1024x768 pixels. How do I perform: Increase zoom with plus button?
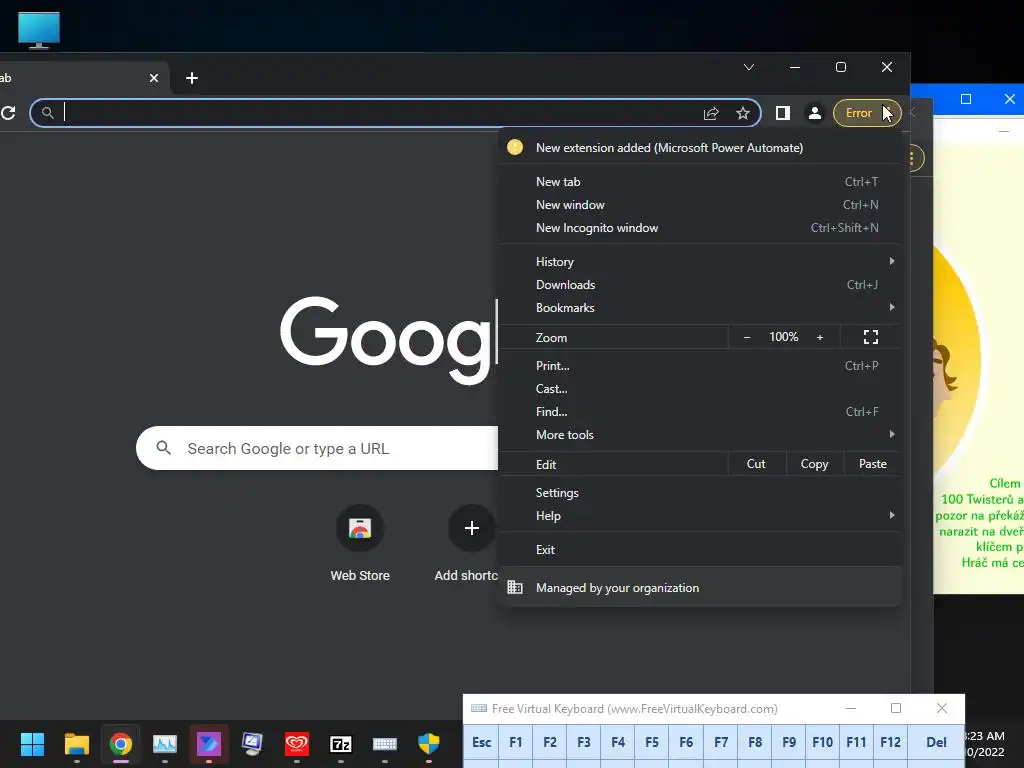tap(820, 338)
